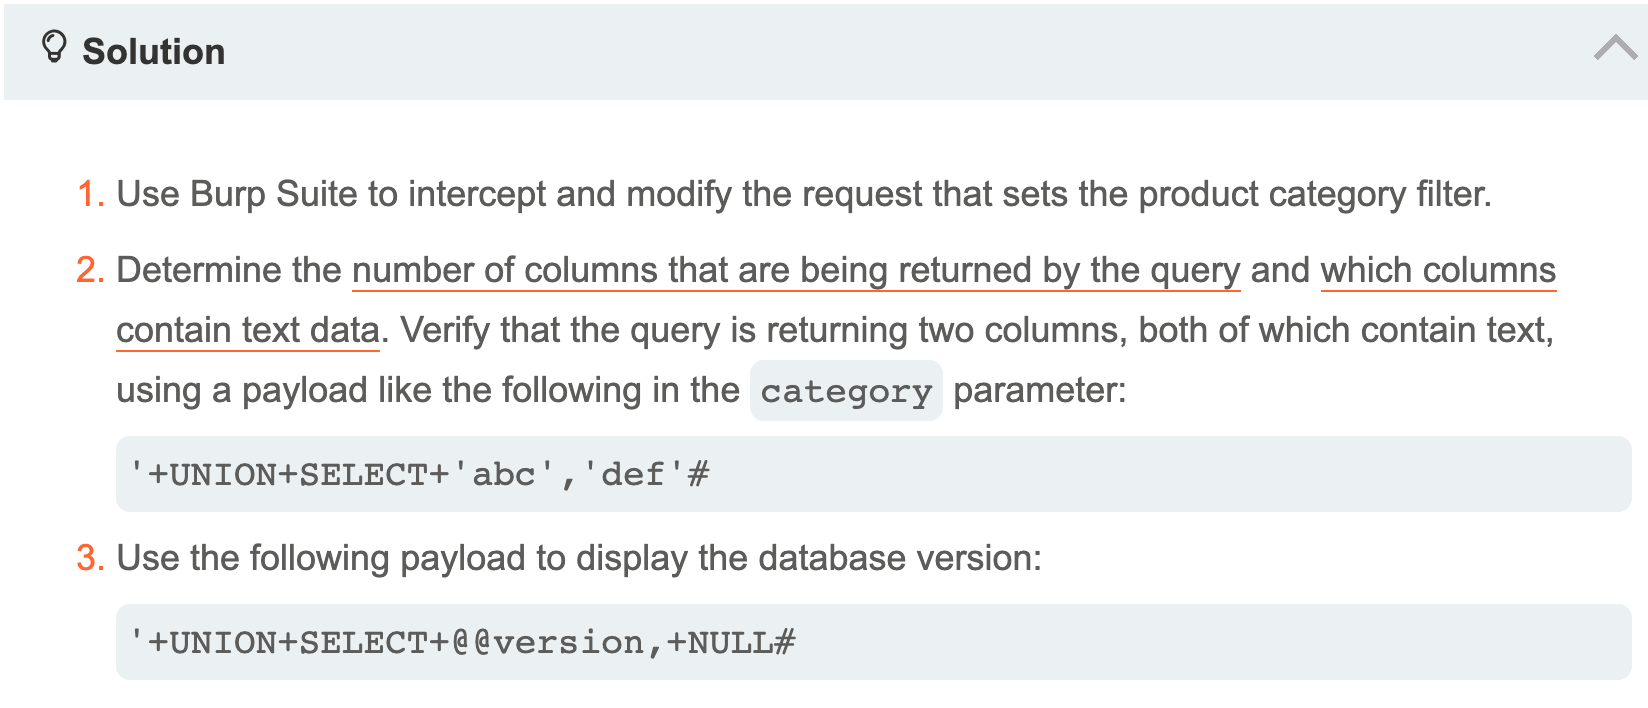This screenshot has width=1648, height=708.
Task: Click the lightbulb icon beside Solution
Action: 54,47
